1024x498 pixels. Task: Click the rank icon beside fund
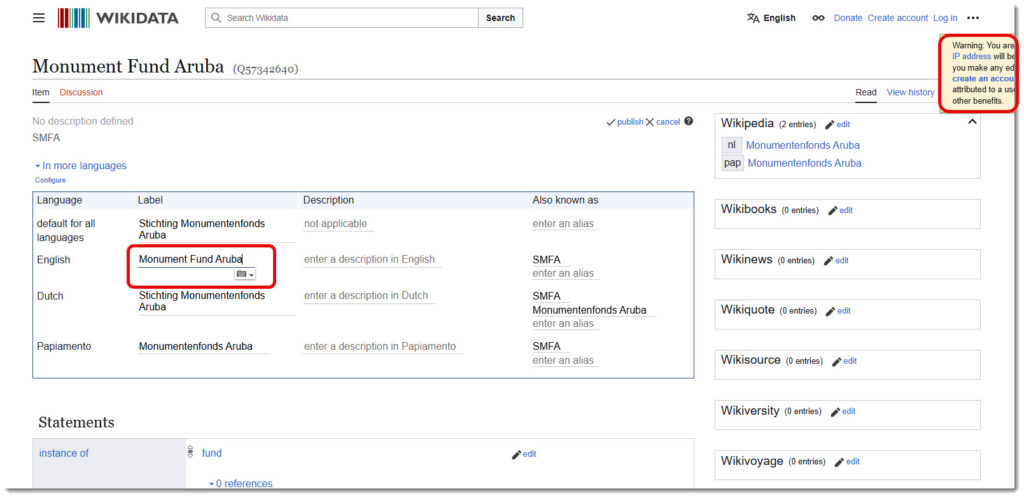190,453
